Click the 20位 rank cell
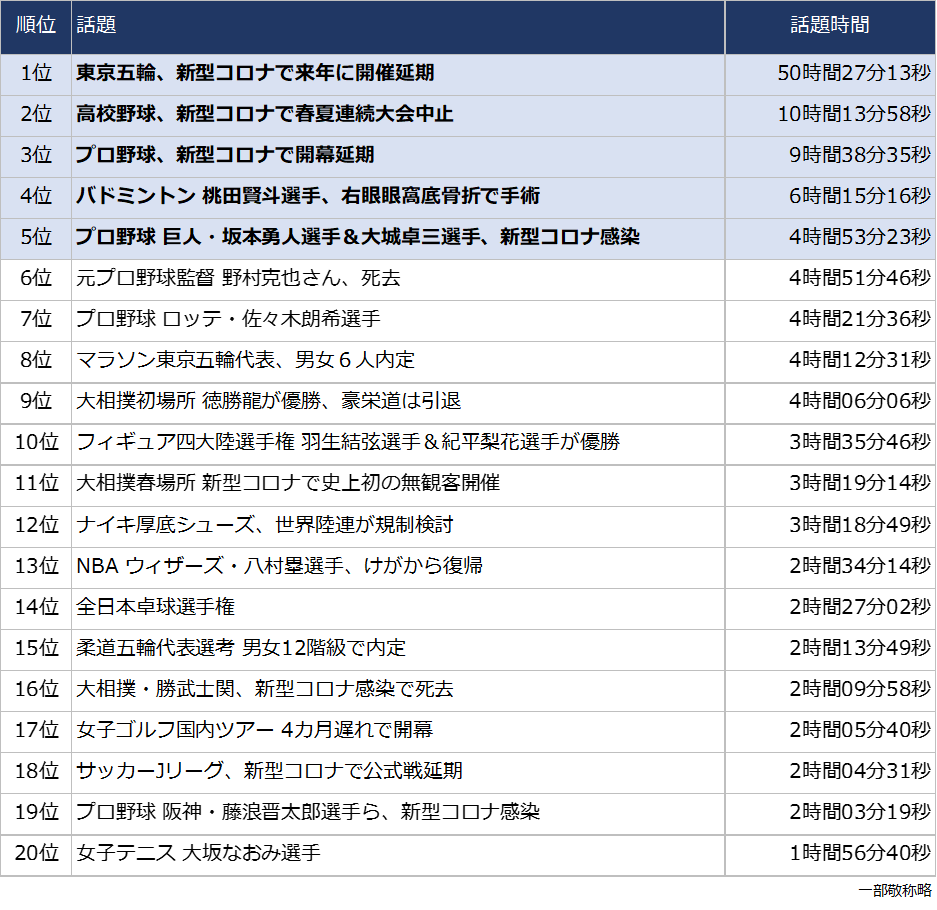Screen dimensions: 937x910 tap(36, 854)
